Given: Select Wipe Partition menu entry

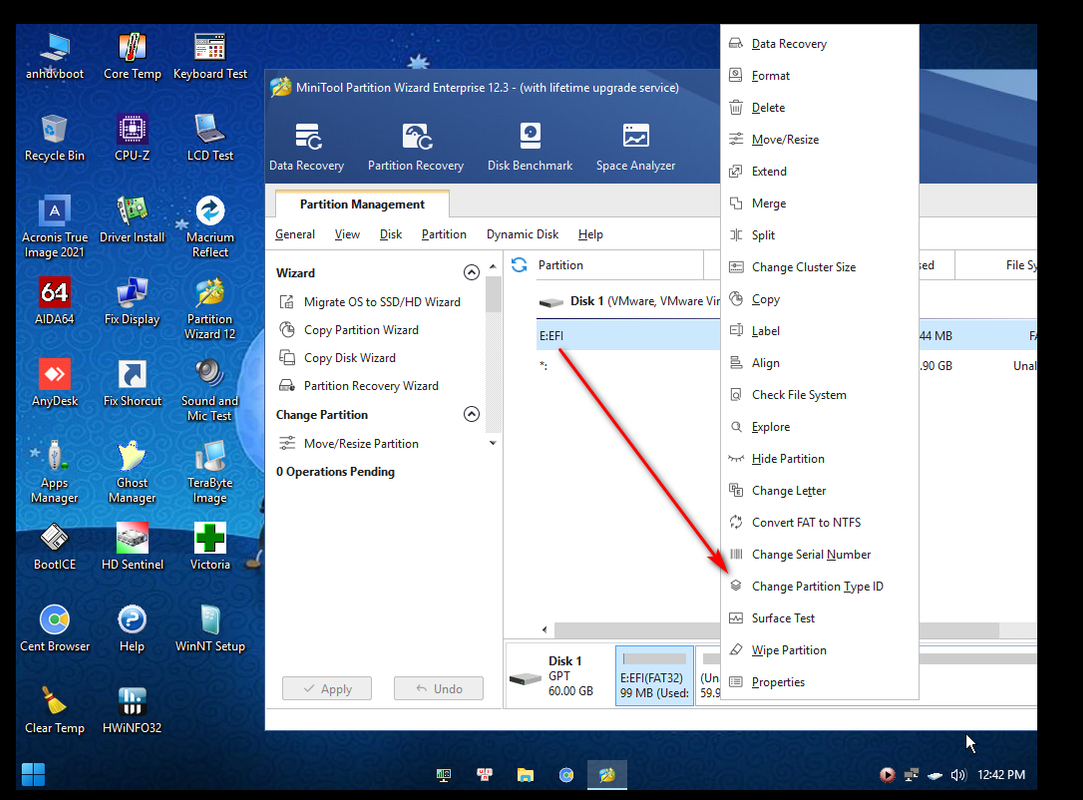Looking at the screenshot, I should pyautogui.click(x=819, y=649).
